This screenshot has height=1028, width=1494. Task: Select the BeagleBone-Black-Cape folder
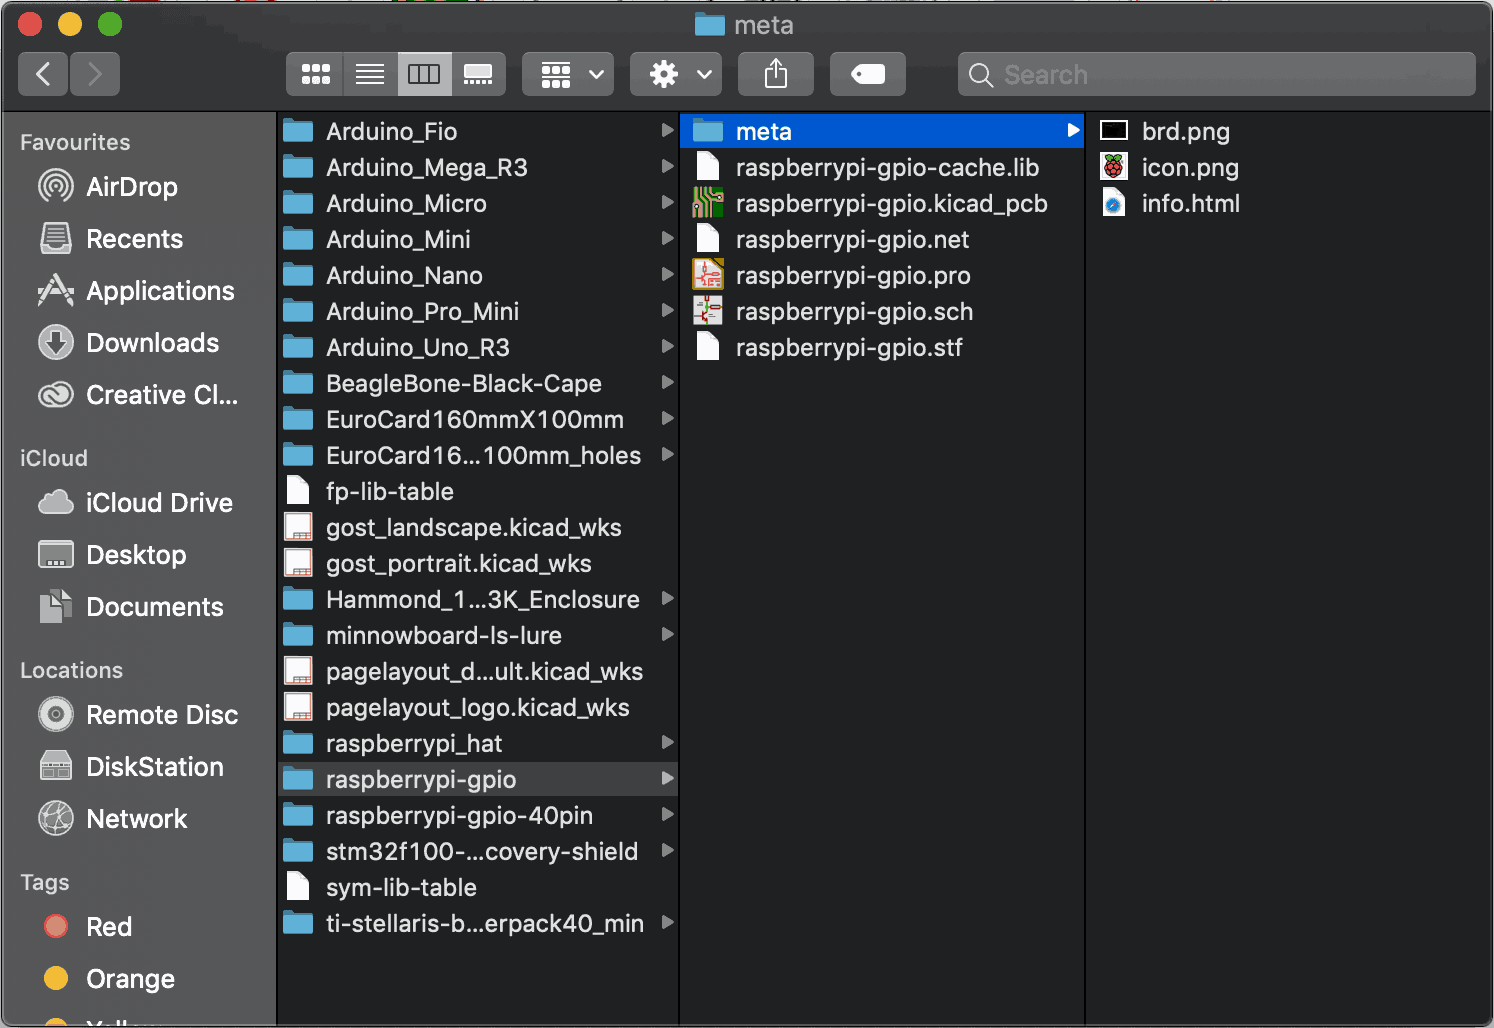pyautogui.click(x=478, y=383)
